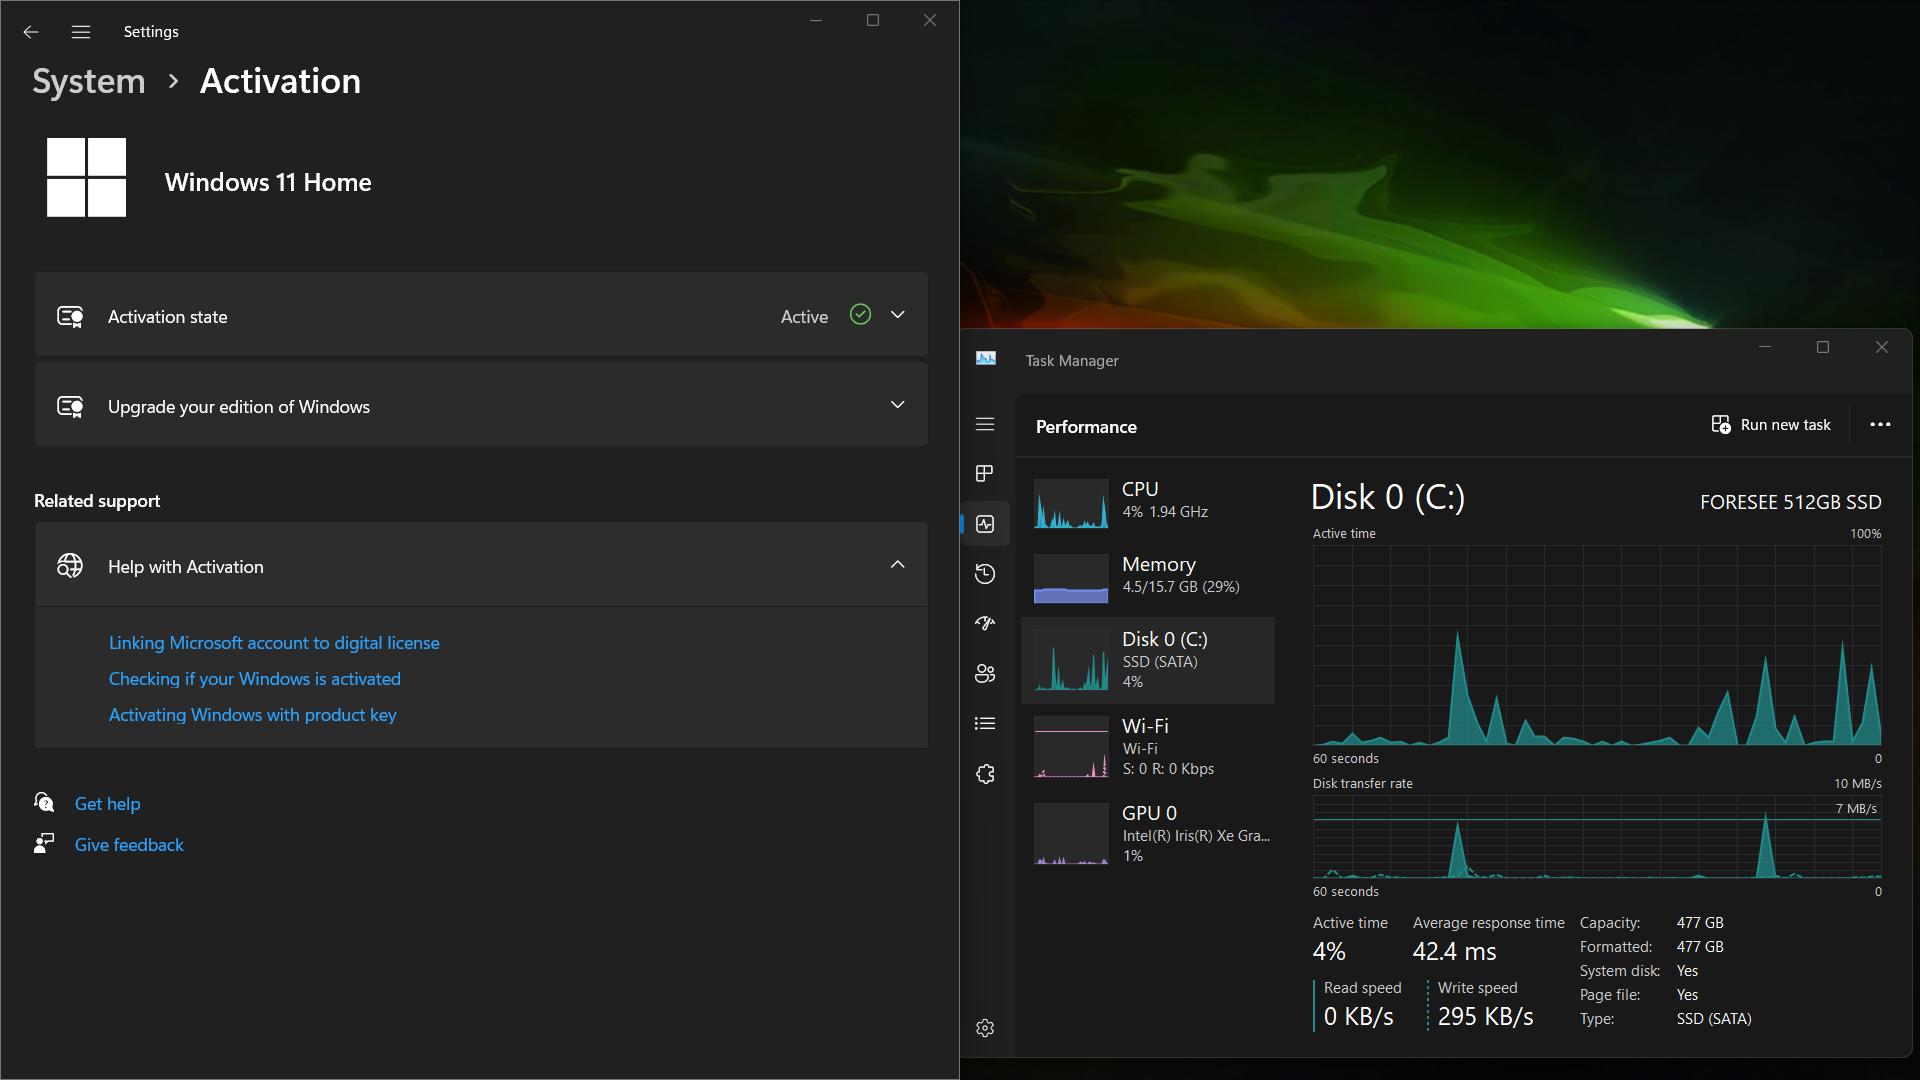Image resolution: width=1920 pixels, height=1080 pixels.
Task: Maximize the Task Manager window
Action: coord(1823,347)
